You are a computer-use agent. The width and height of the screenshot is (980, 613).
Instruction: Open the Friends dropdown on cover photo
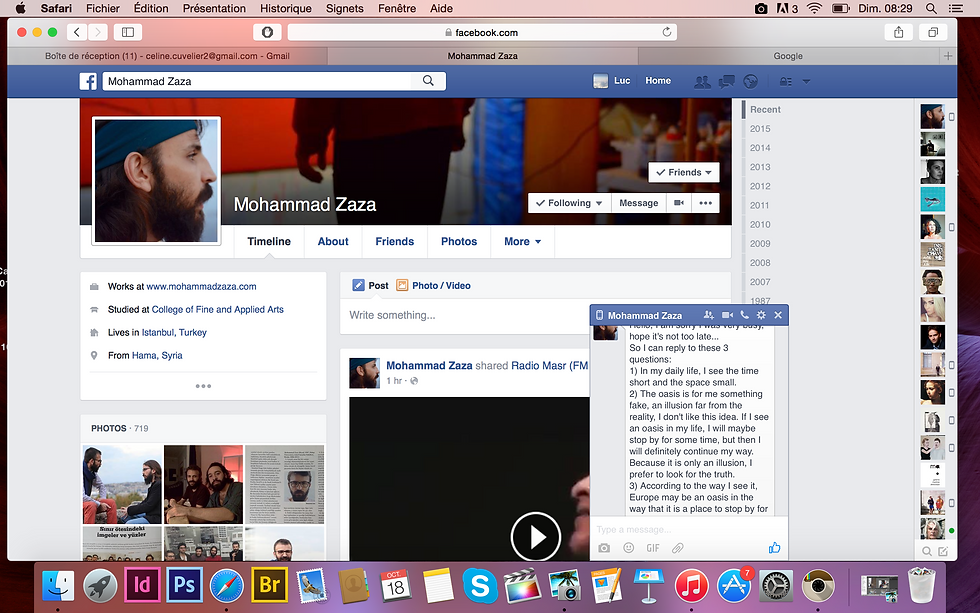(684, 172)
